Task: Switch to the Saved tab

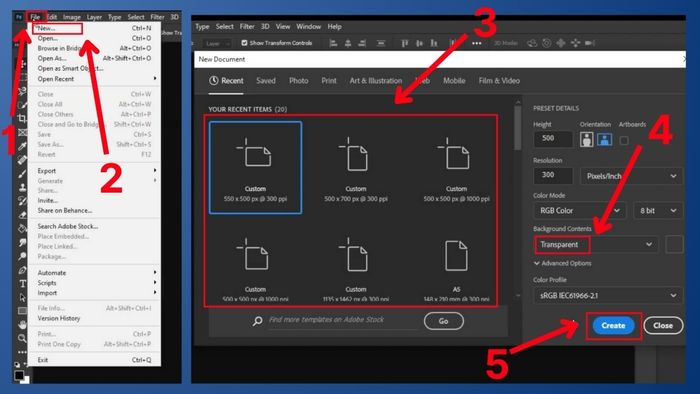Action: coord(266,81)
